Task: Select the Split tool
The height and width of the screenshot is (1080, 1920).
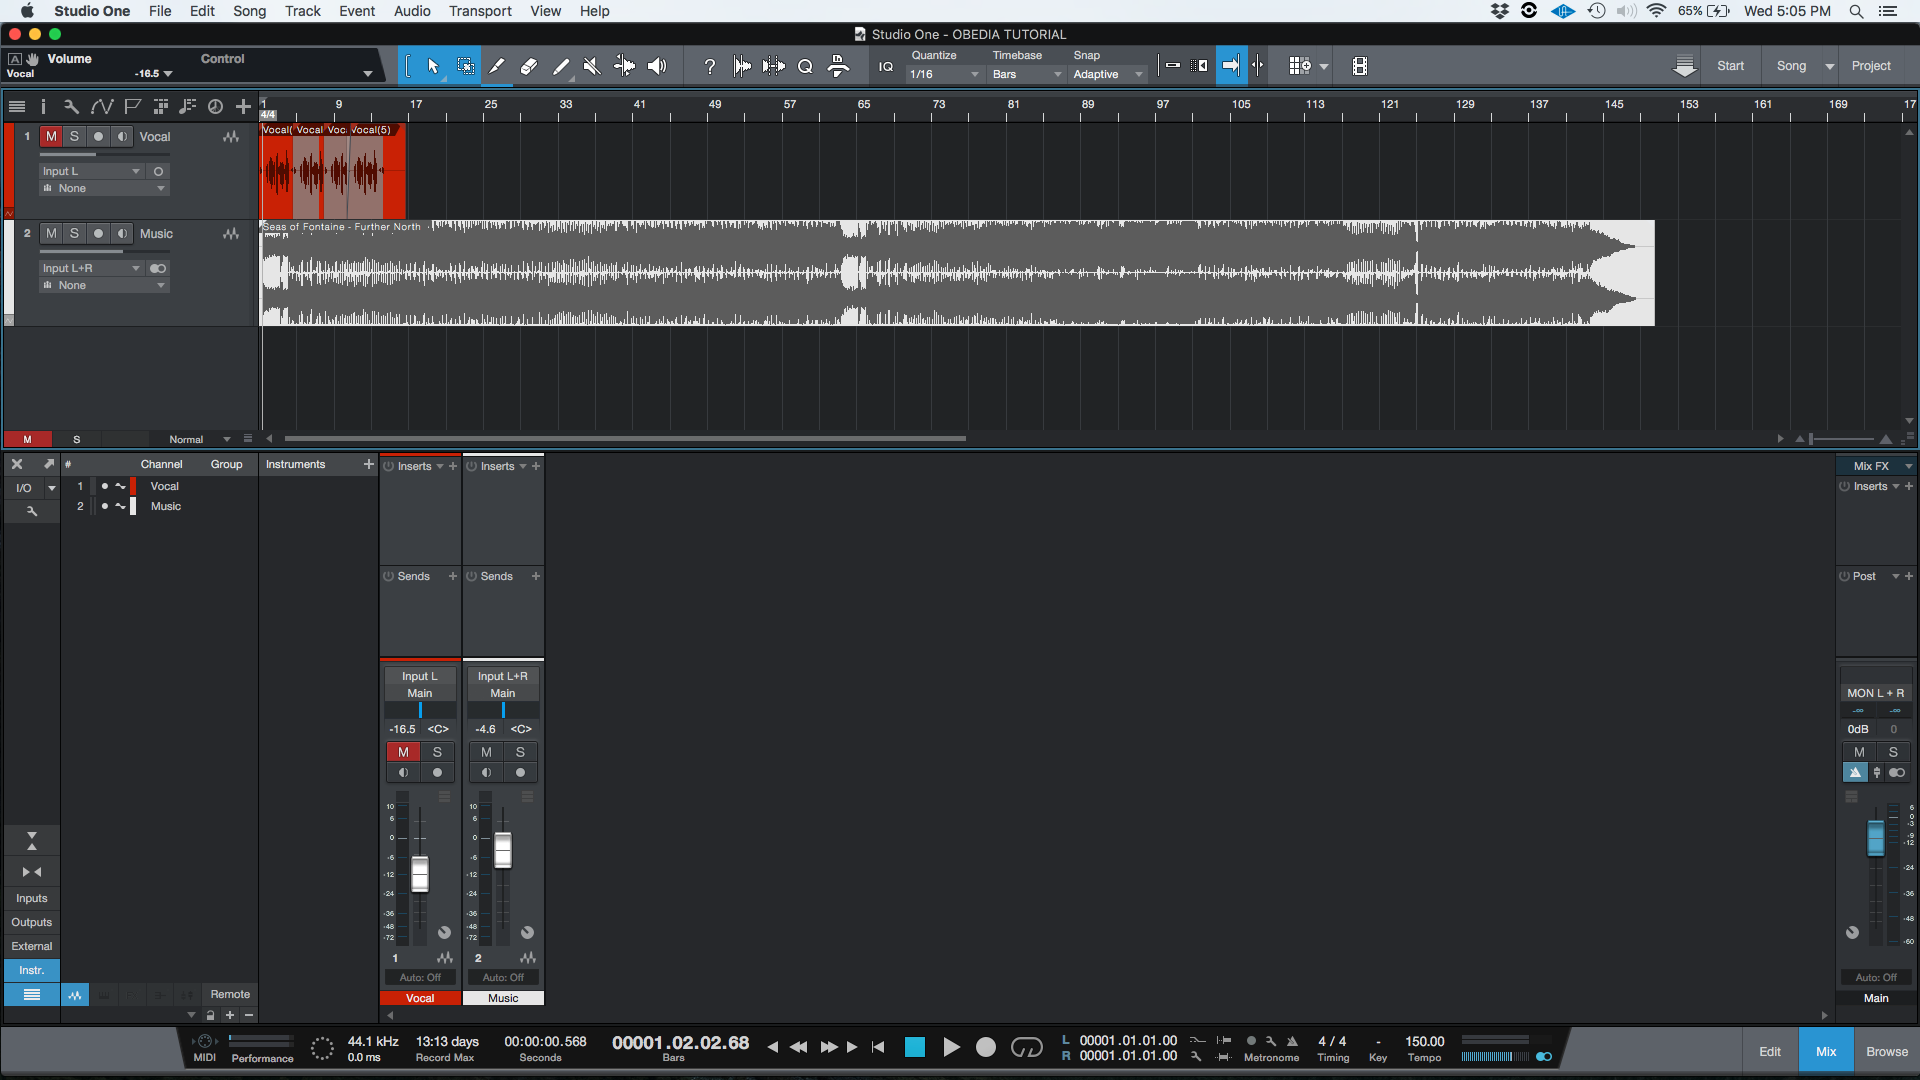Action: (x=497, y=66)
